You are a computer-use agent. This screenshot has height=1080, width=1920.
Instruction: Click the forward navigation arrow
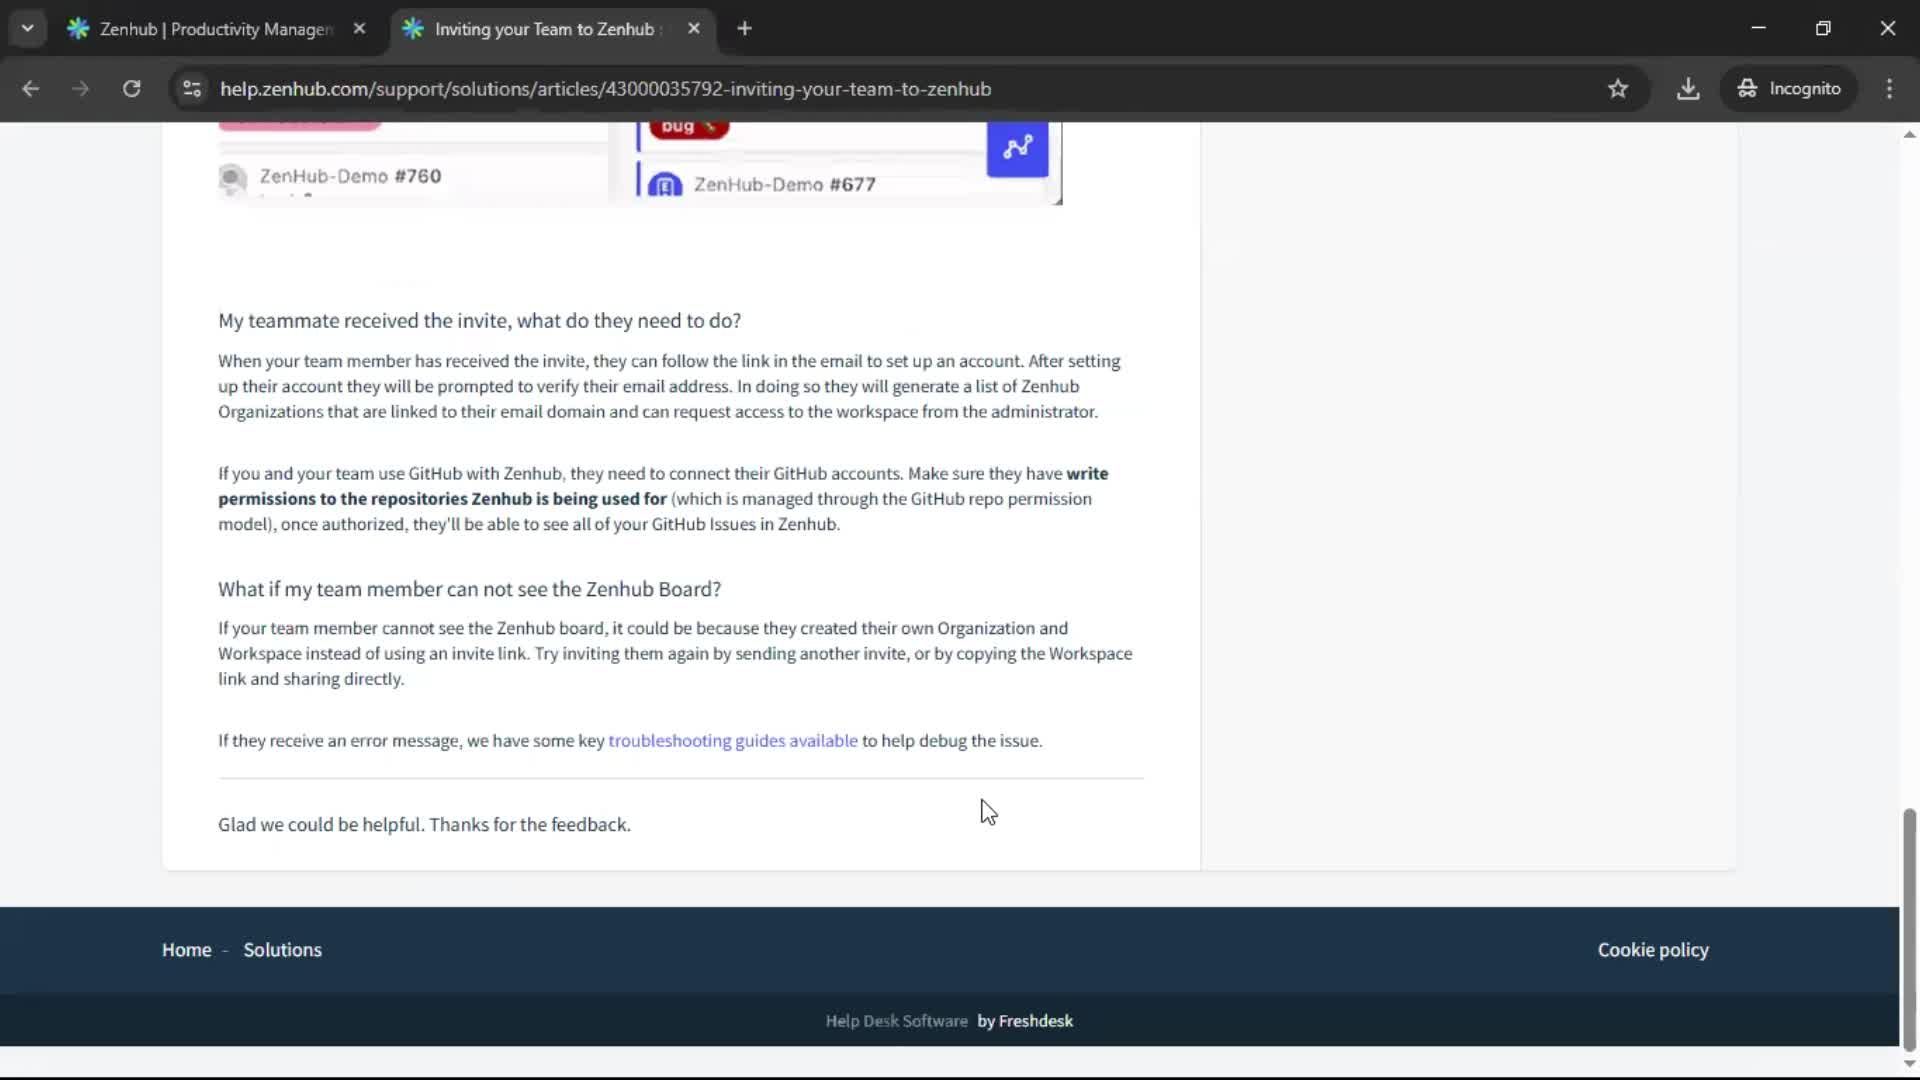pyautogui.click(x=80, y=88)
